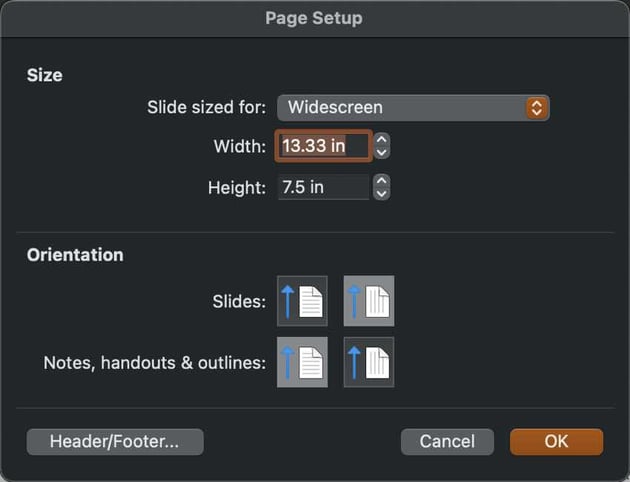This screenshot has height=482, width=630.
Task: Click the Page Setup title bar
Action: [x=314, y=18]
